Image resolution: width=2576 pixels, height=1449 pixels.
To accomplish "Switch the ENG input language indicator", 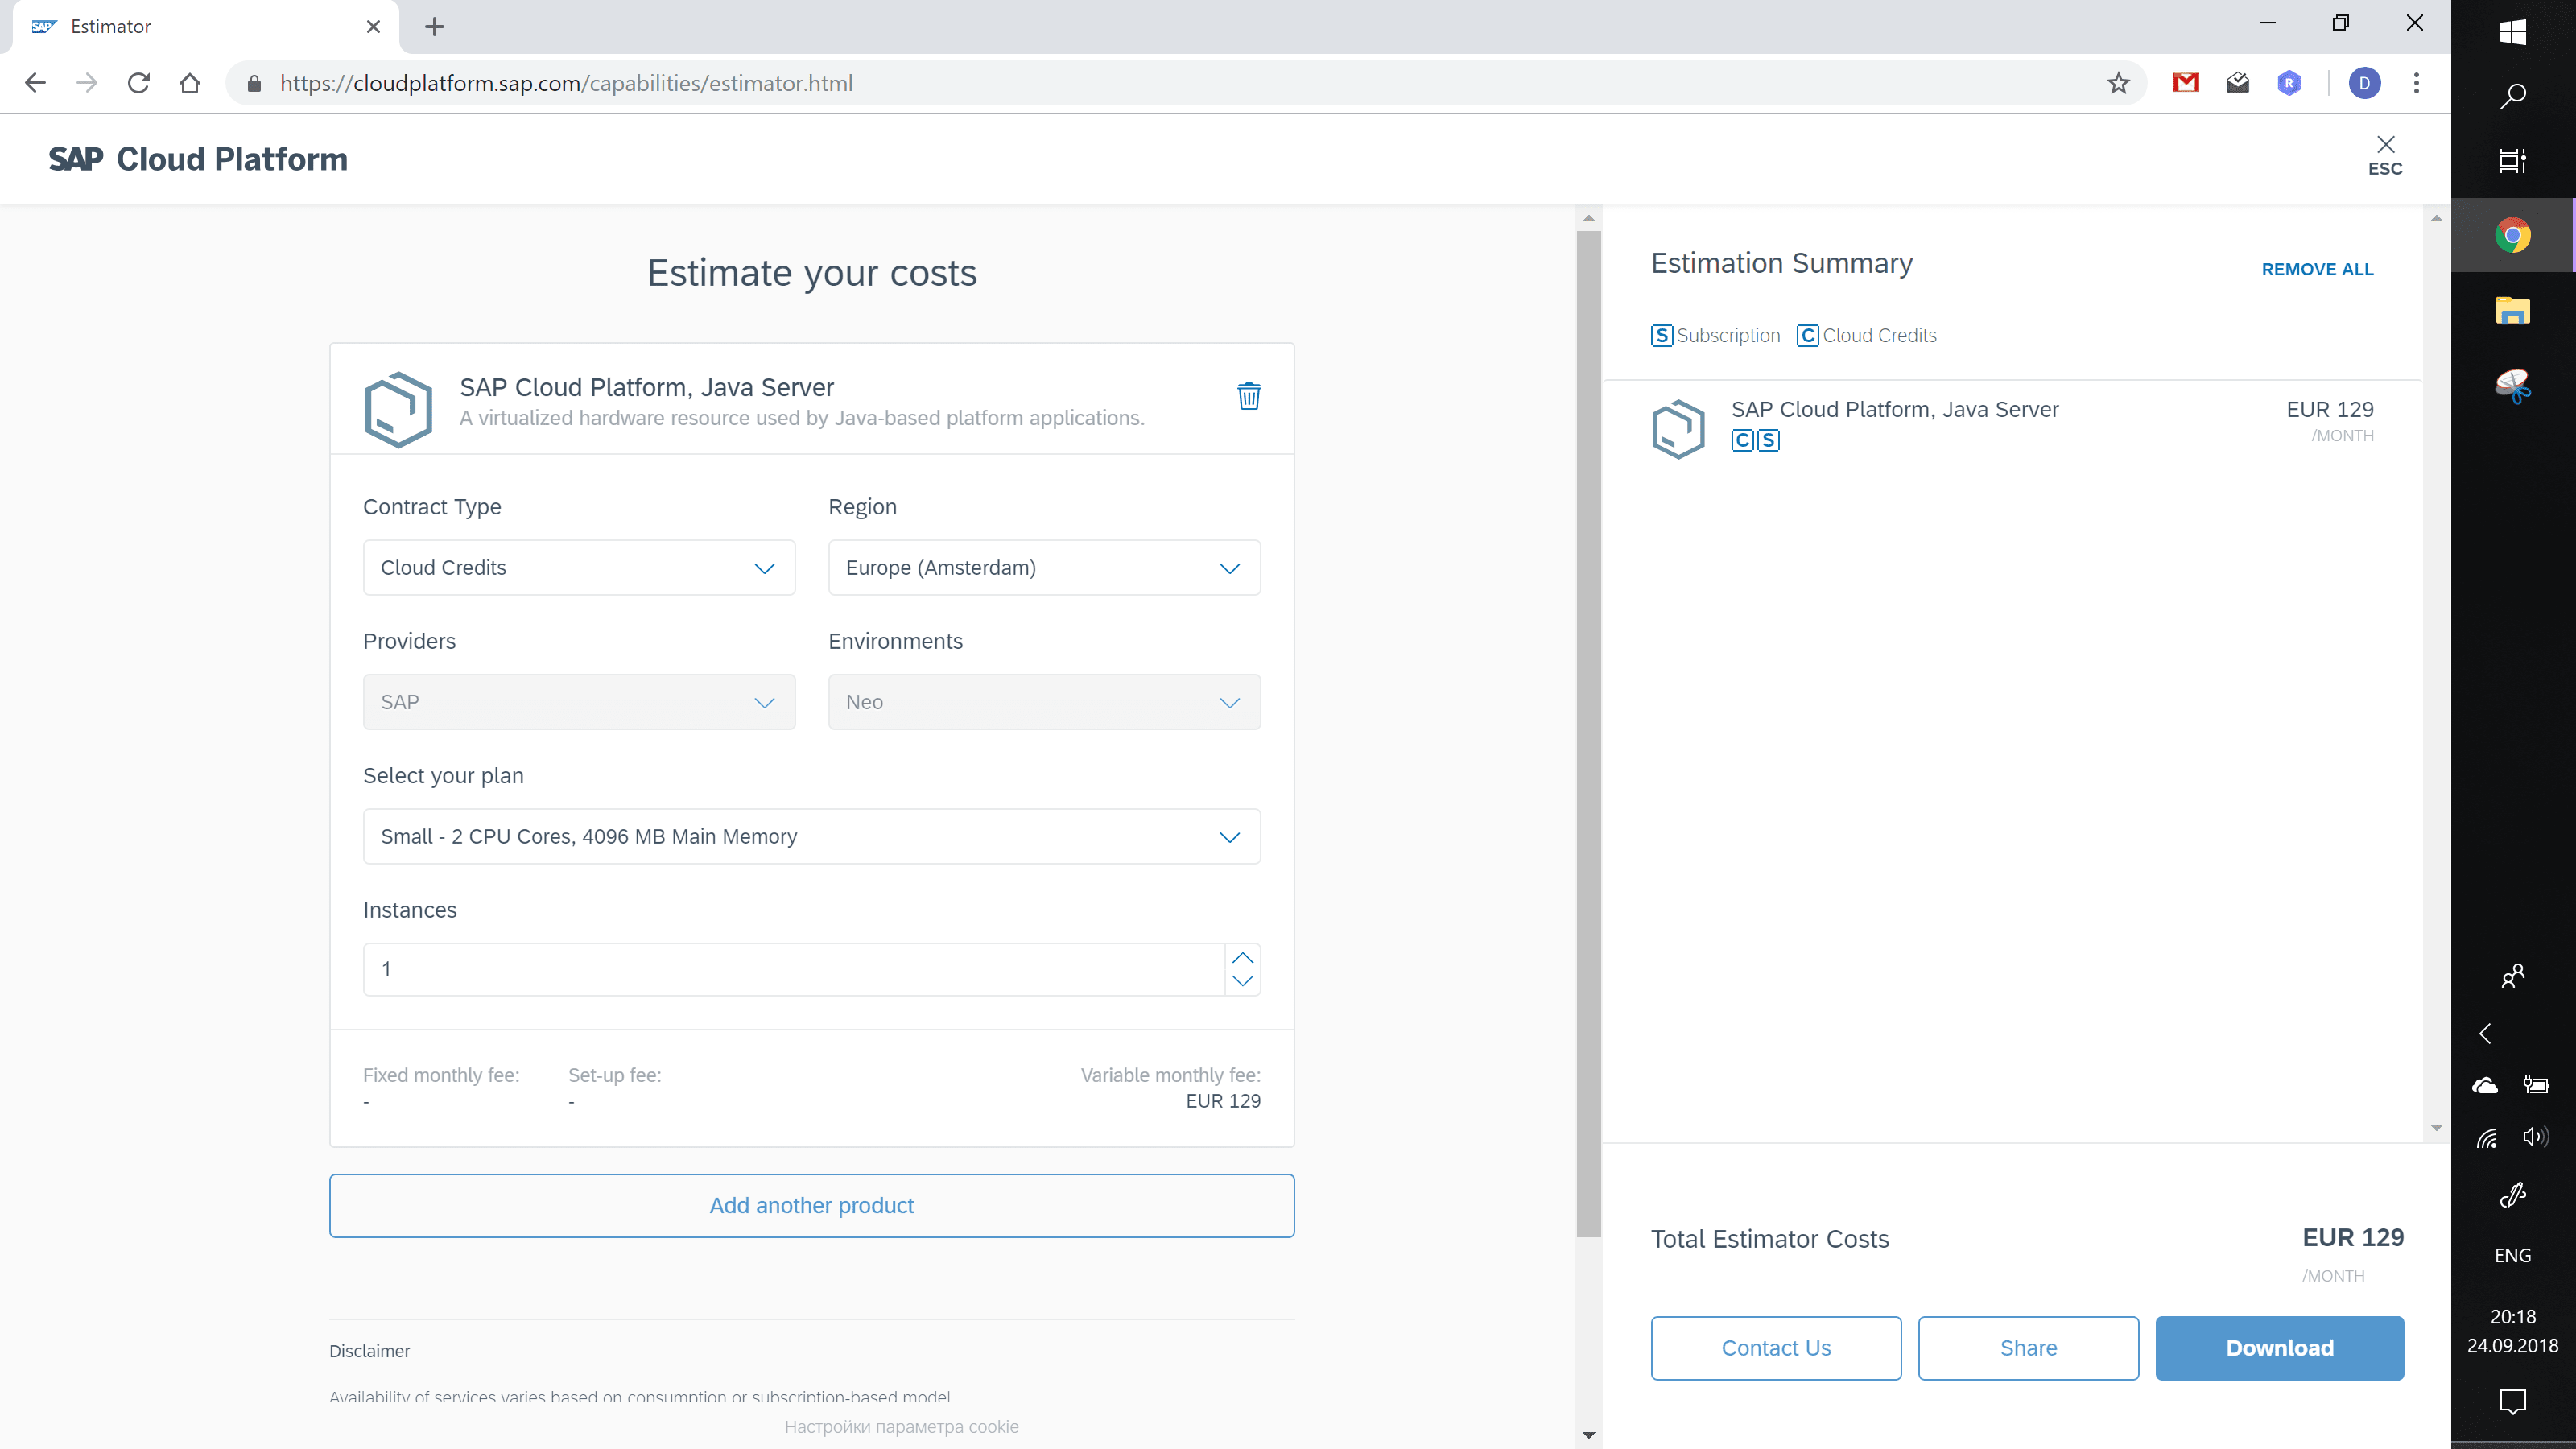I will [2512, 1255].
